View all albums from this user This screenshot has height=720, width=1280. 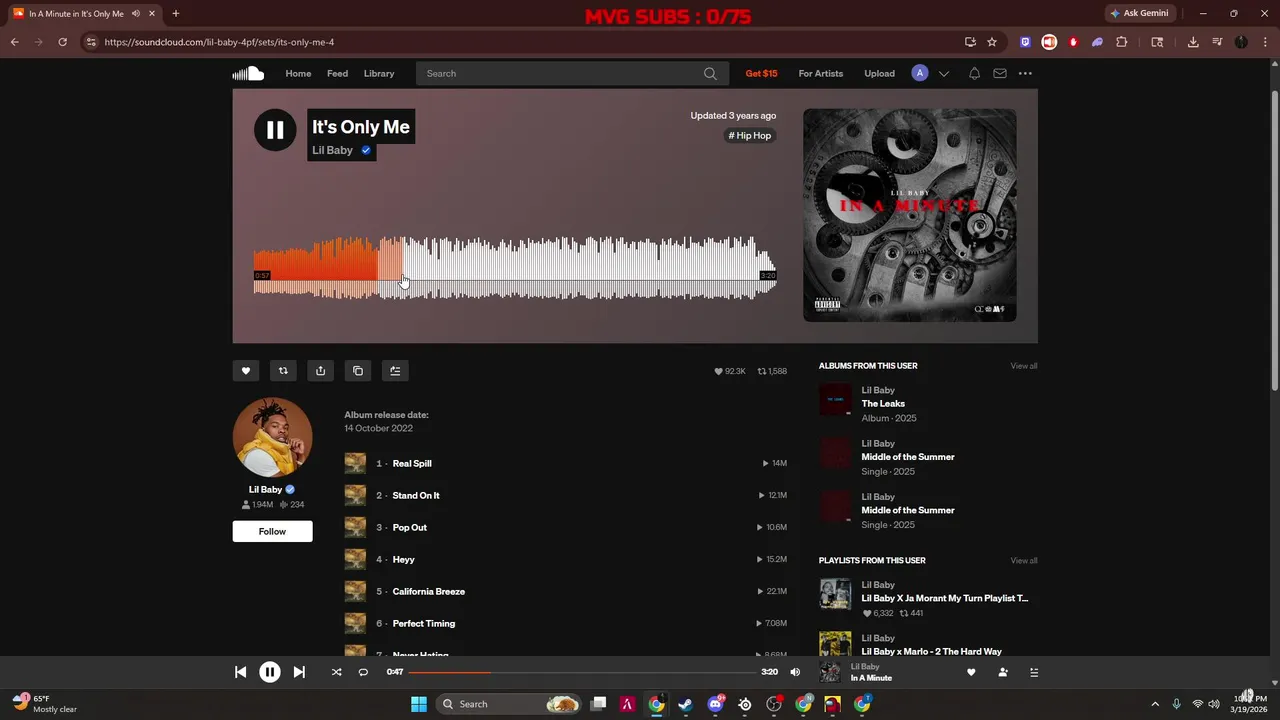[x=1024, y=366]
